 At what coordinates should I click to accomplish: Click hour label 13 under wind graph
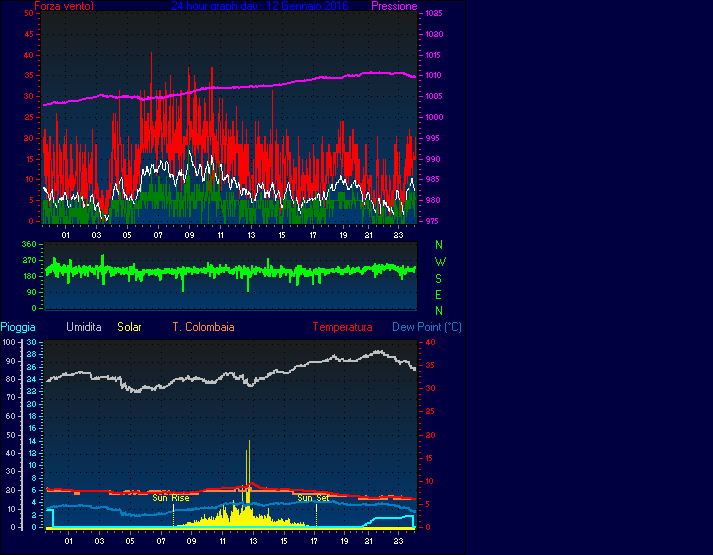(251, 235)
